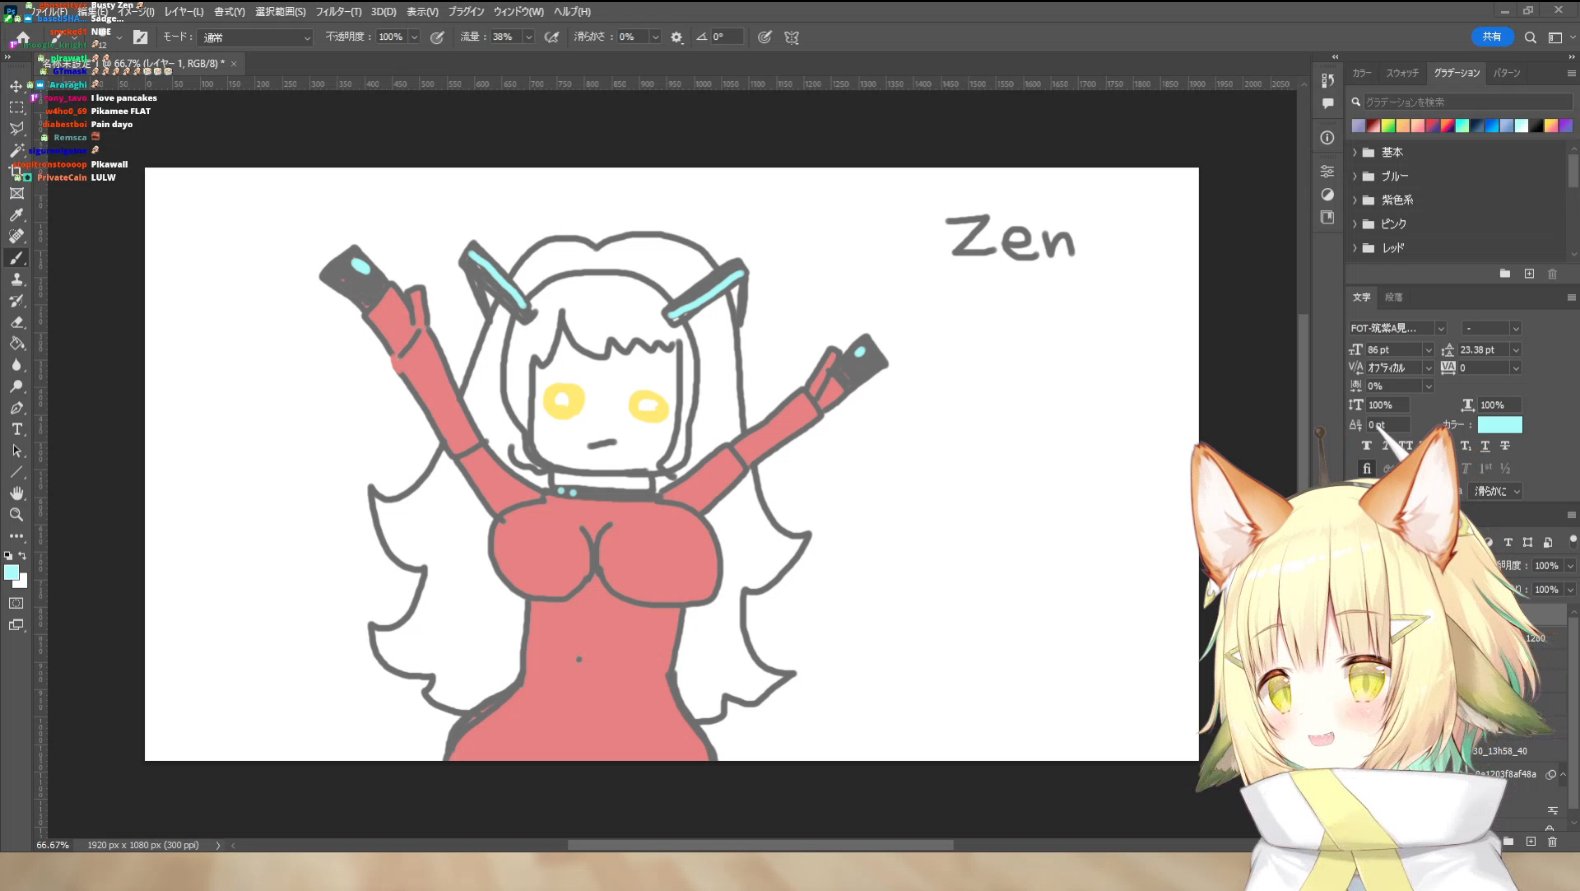
Task: Select the History Brush tool
Action: [x=17, y=301]
